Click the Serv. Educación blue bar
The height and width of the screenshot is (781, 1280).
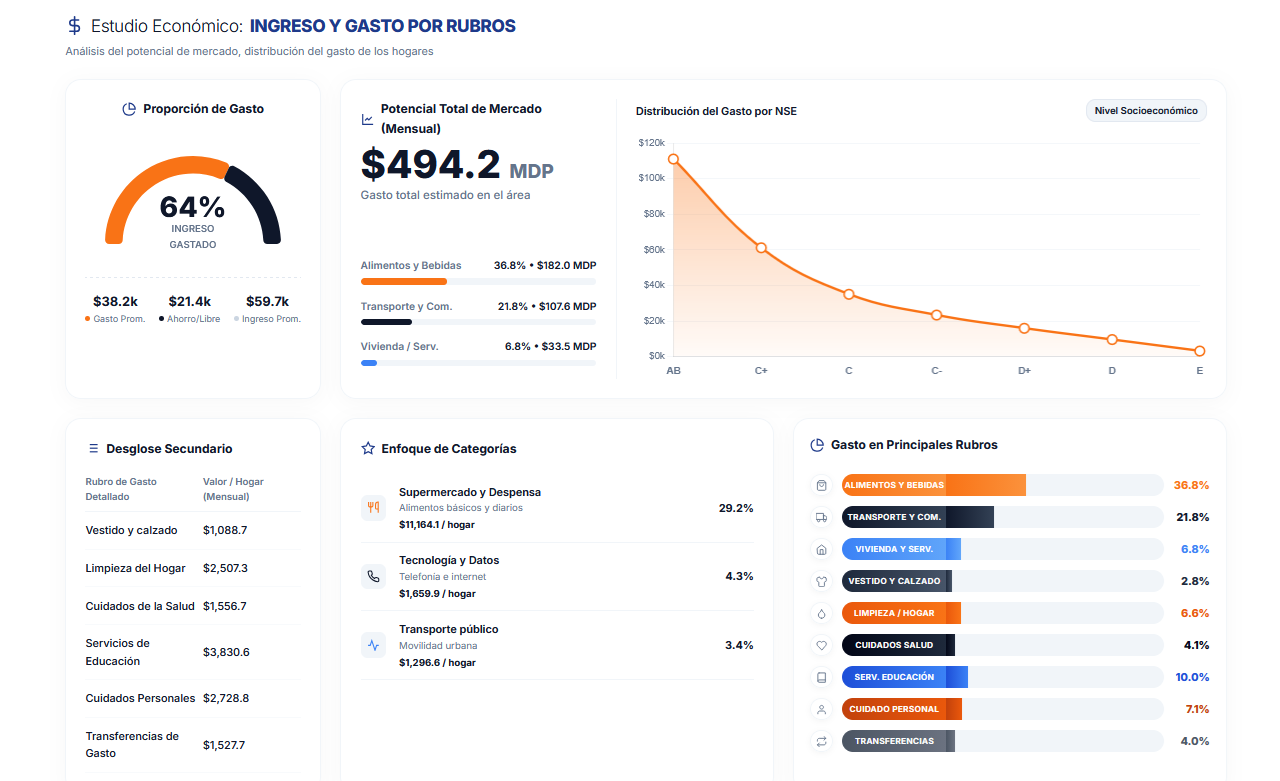[x=905, y=677]
